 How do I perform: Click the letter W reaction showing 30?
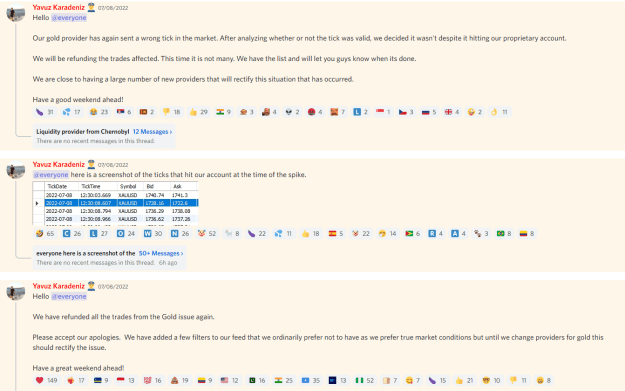(153, 234)
